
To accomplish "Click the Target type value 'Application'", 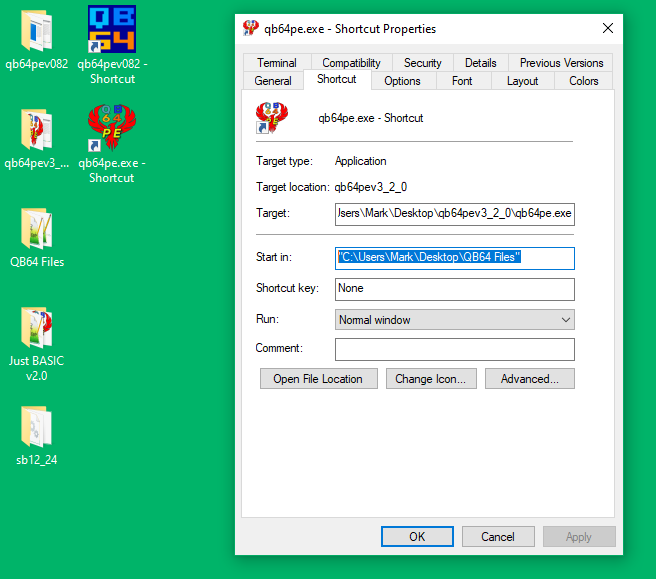I will pyautogui.click(x=360, y=161).
